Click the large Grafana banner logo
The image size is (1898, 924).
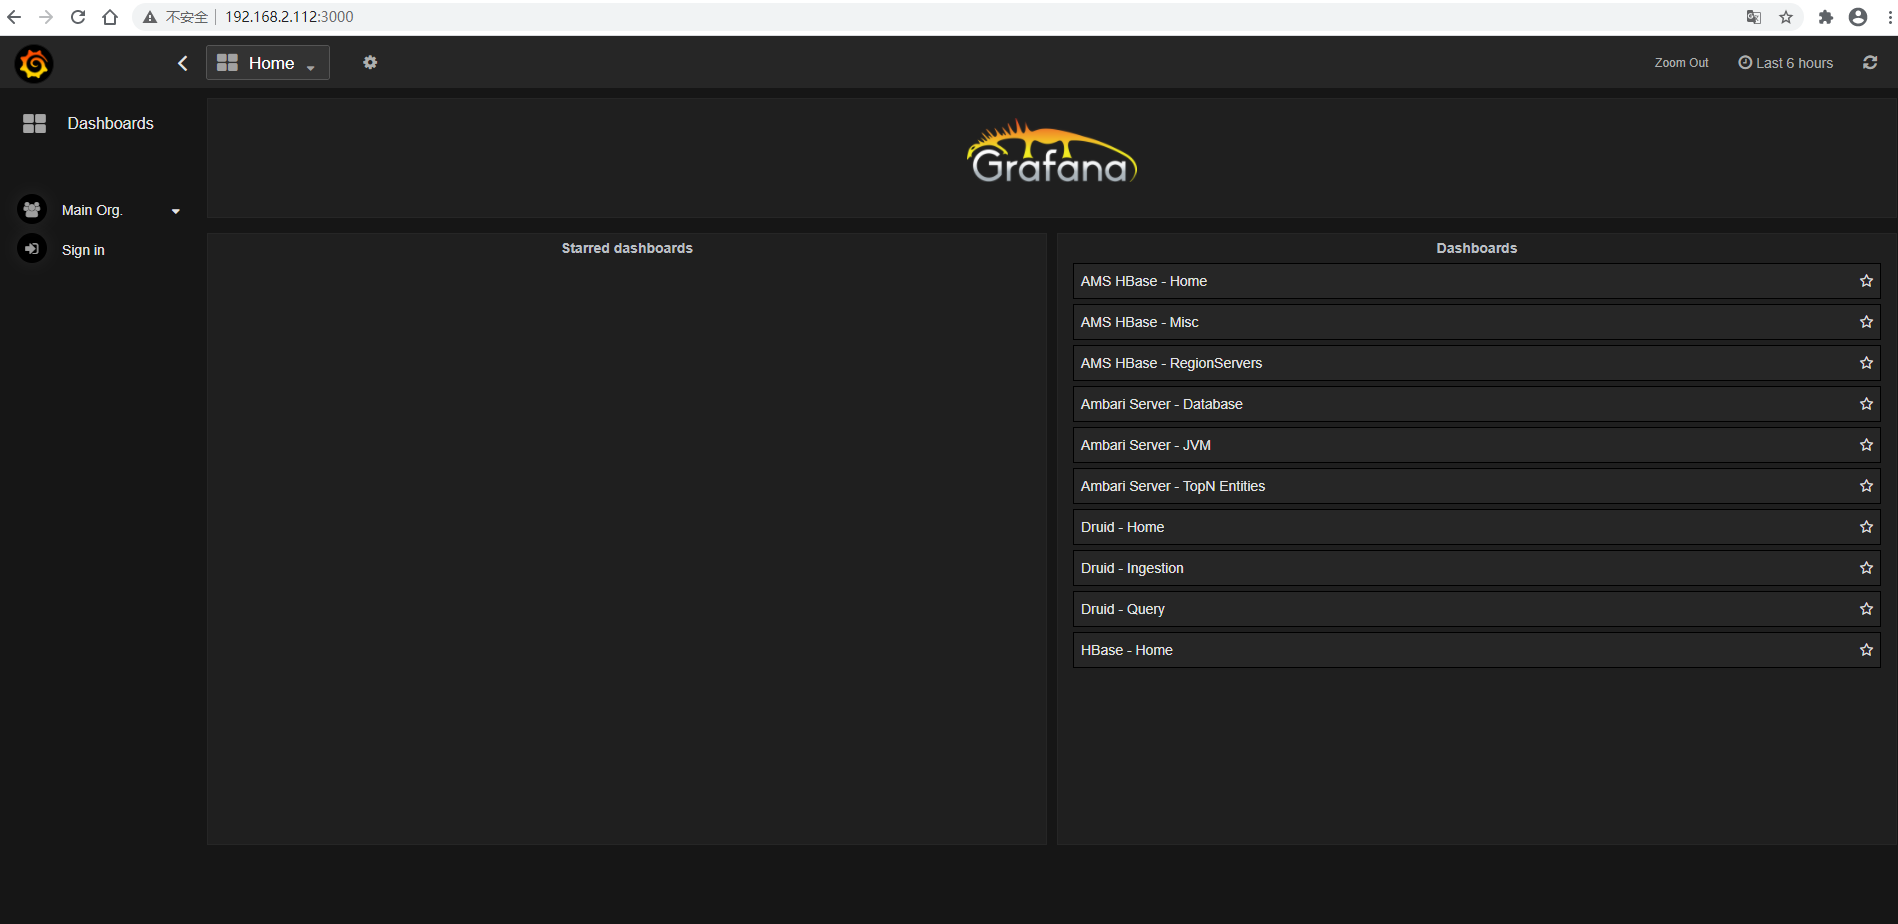click(x=1051, y=153)
